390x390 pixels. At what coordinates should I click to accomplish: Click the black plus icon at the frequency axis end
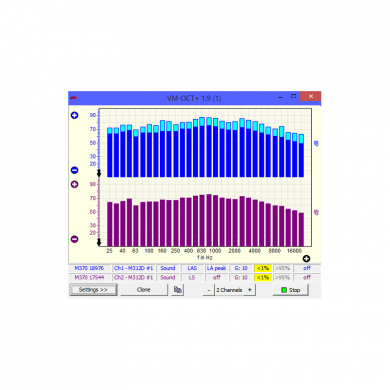click(306, 259)
